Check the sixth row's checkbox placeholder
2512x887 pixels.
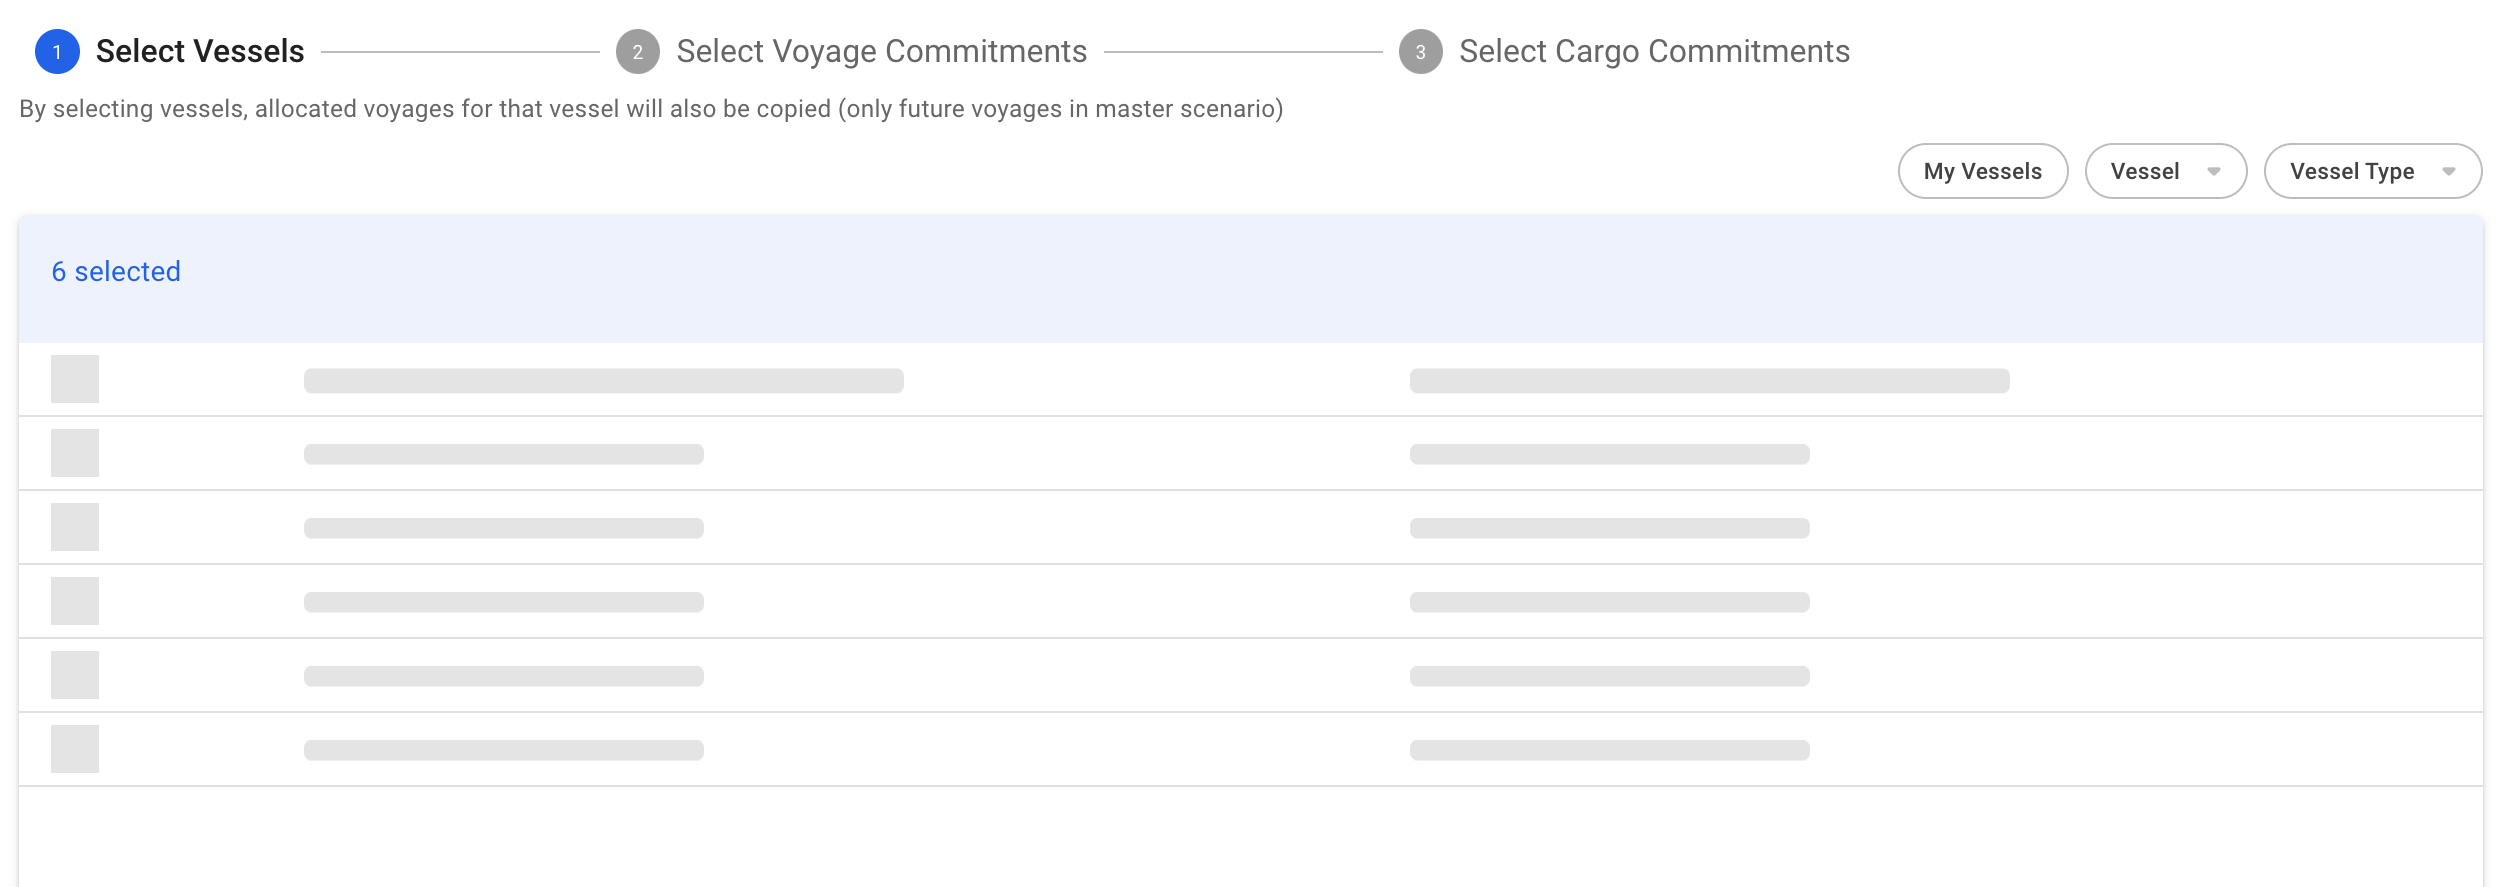[x=75, y=749]
